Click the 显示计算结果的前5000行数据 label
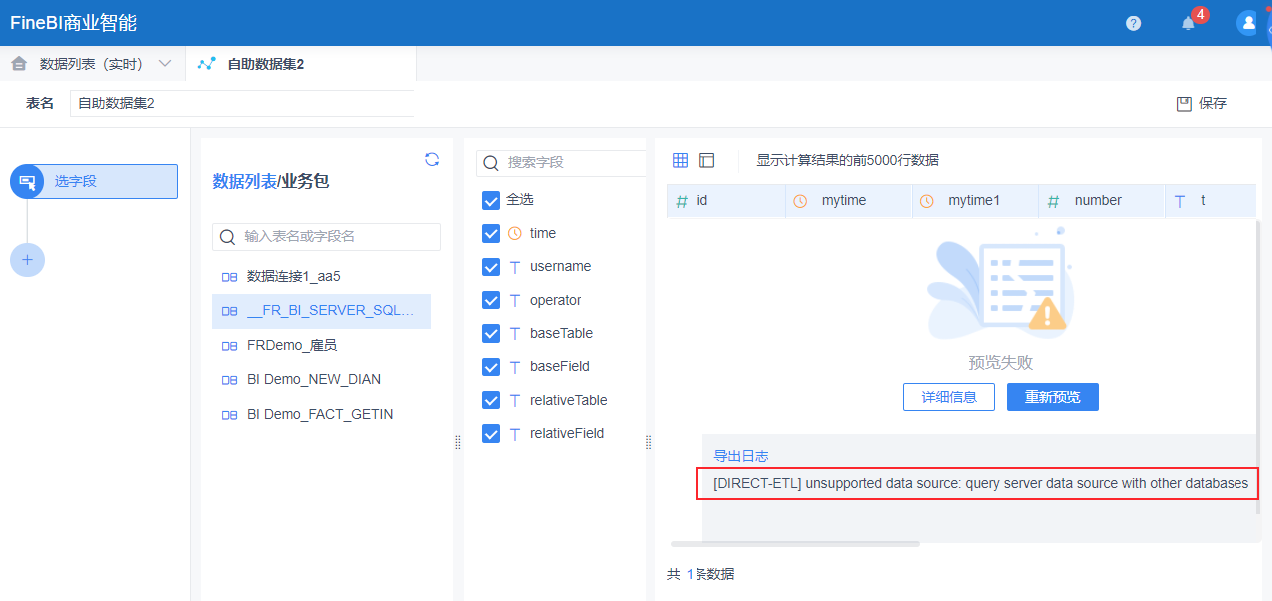Screen dimensions: 1272x601 848,160
